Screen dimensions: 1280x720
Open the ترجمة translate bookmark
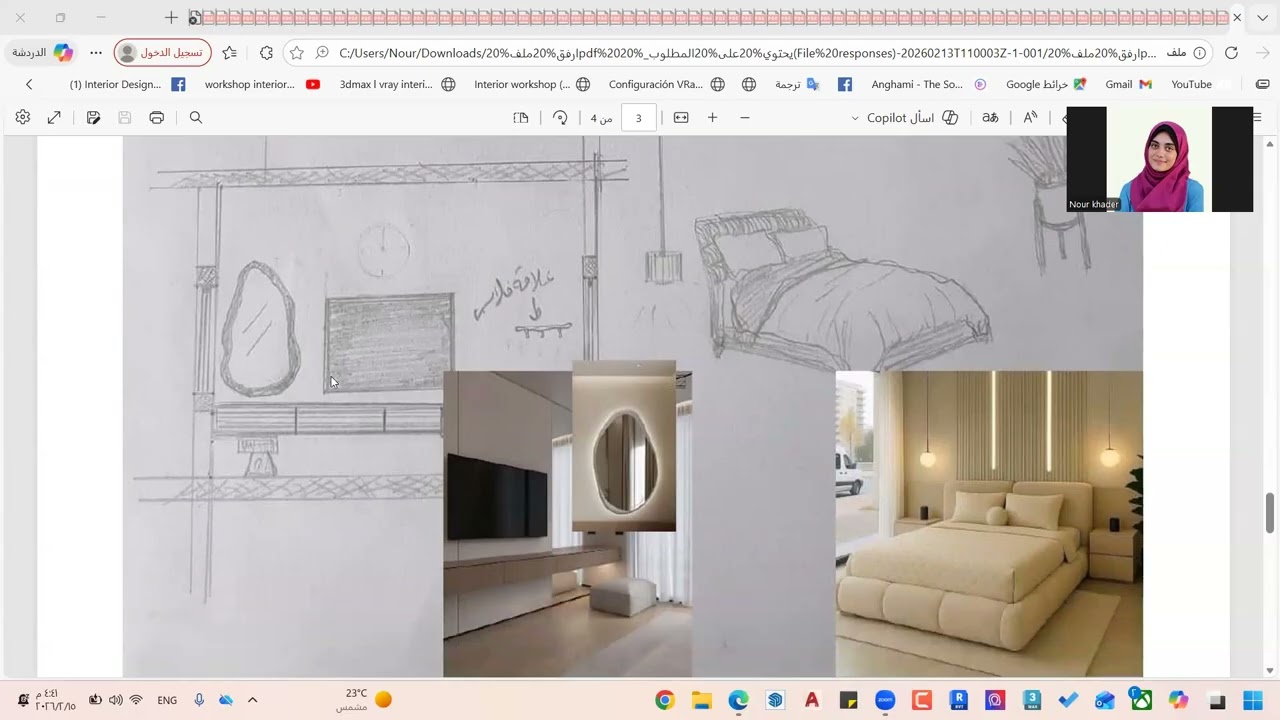797,85
